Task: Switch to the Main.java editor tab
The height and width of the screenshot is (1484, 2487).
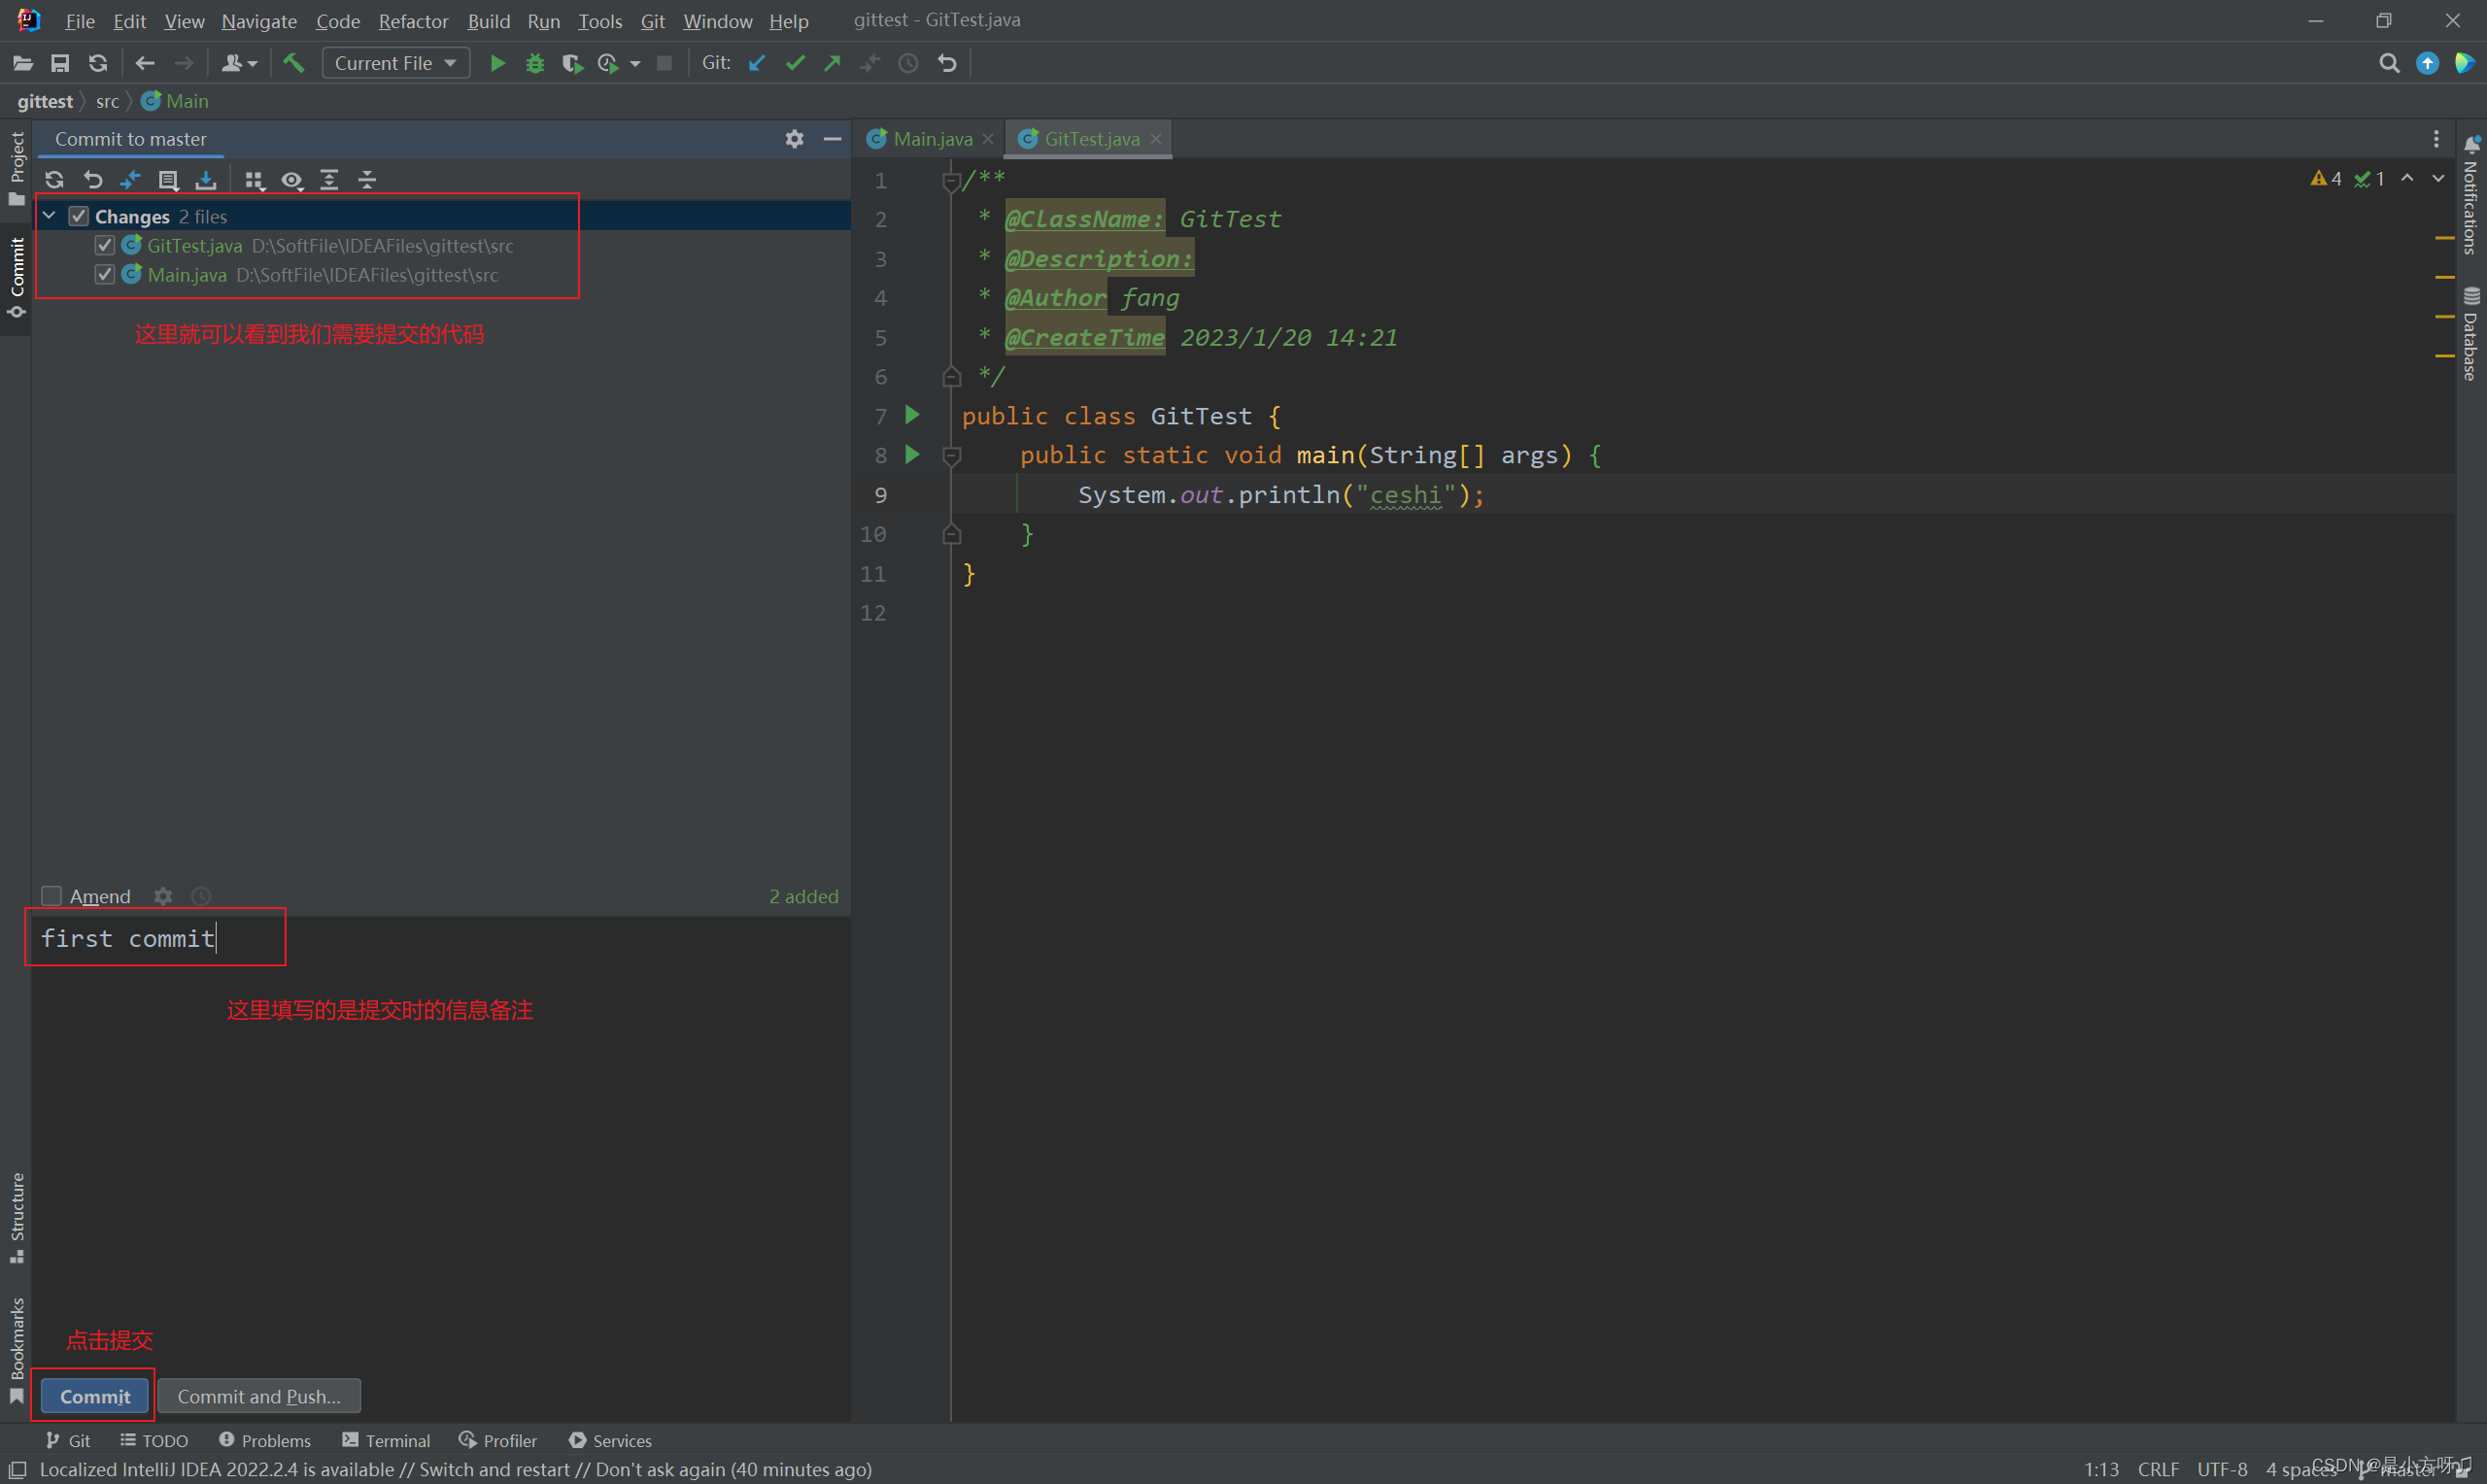Action: coord(930,139)
